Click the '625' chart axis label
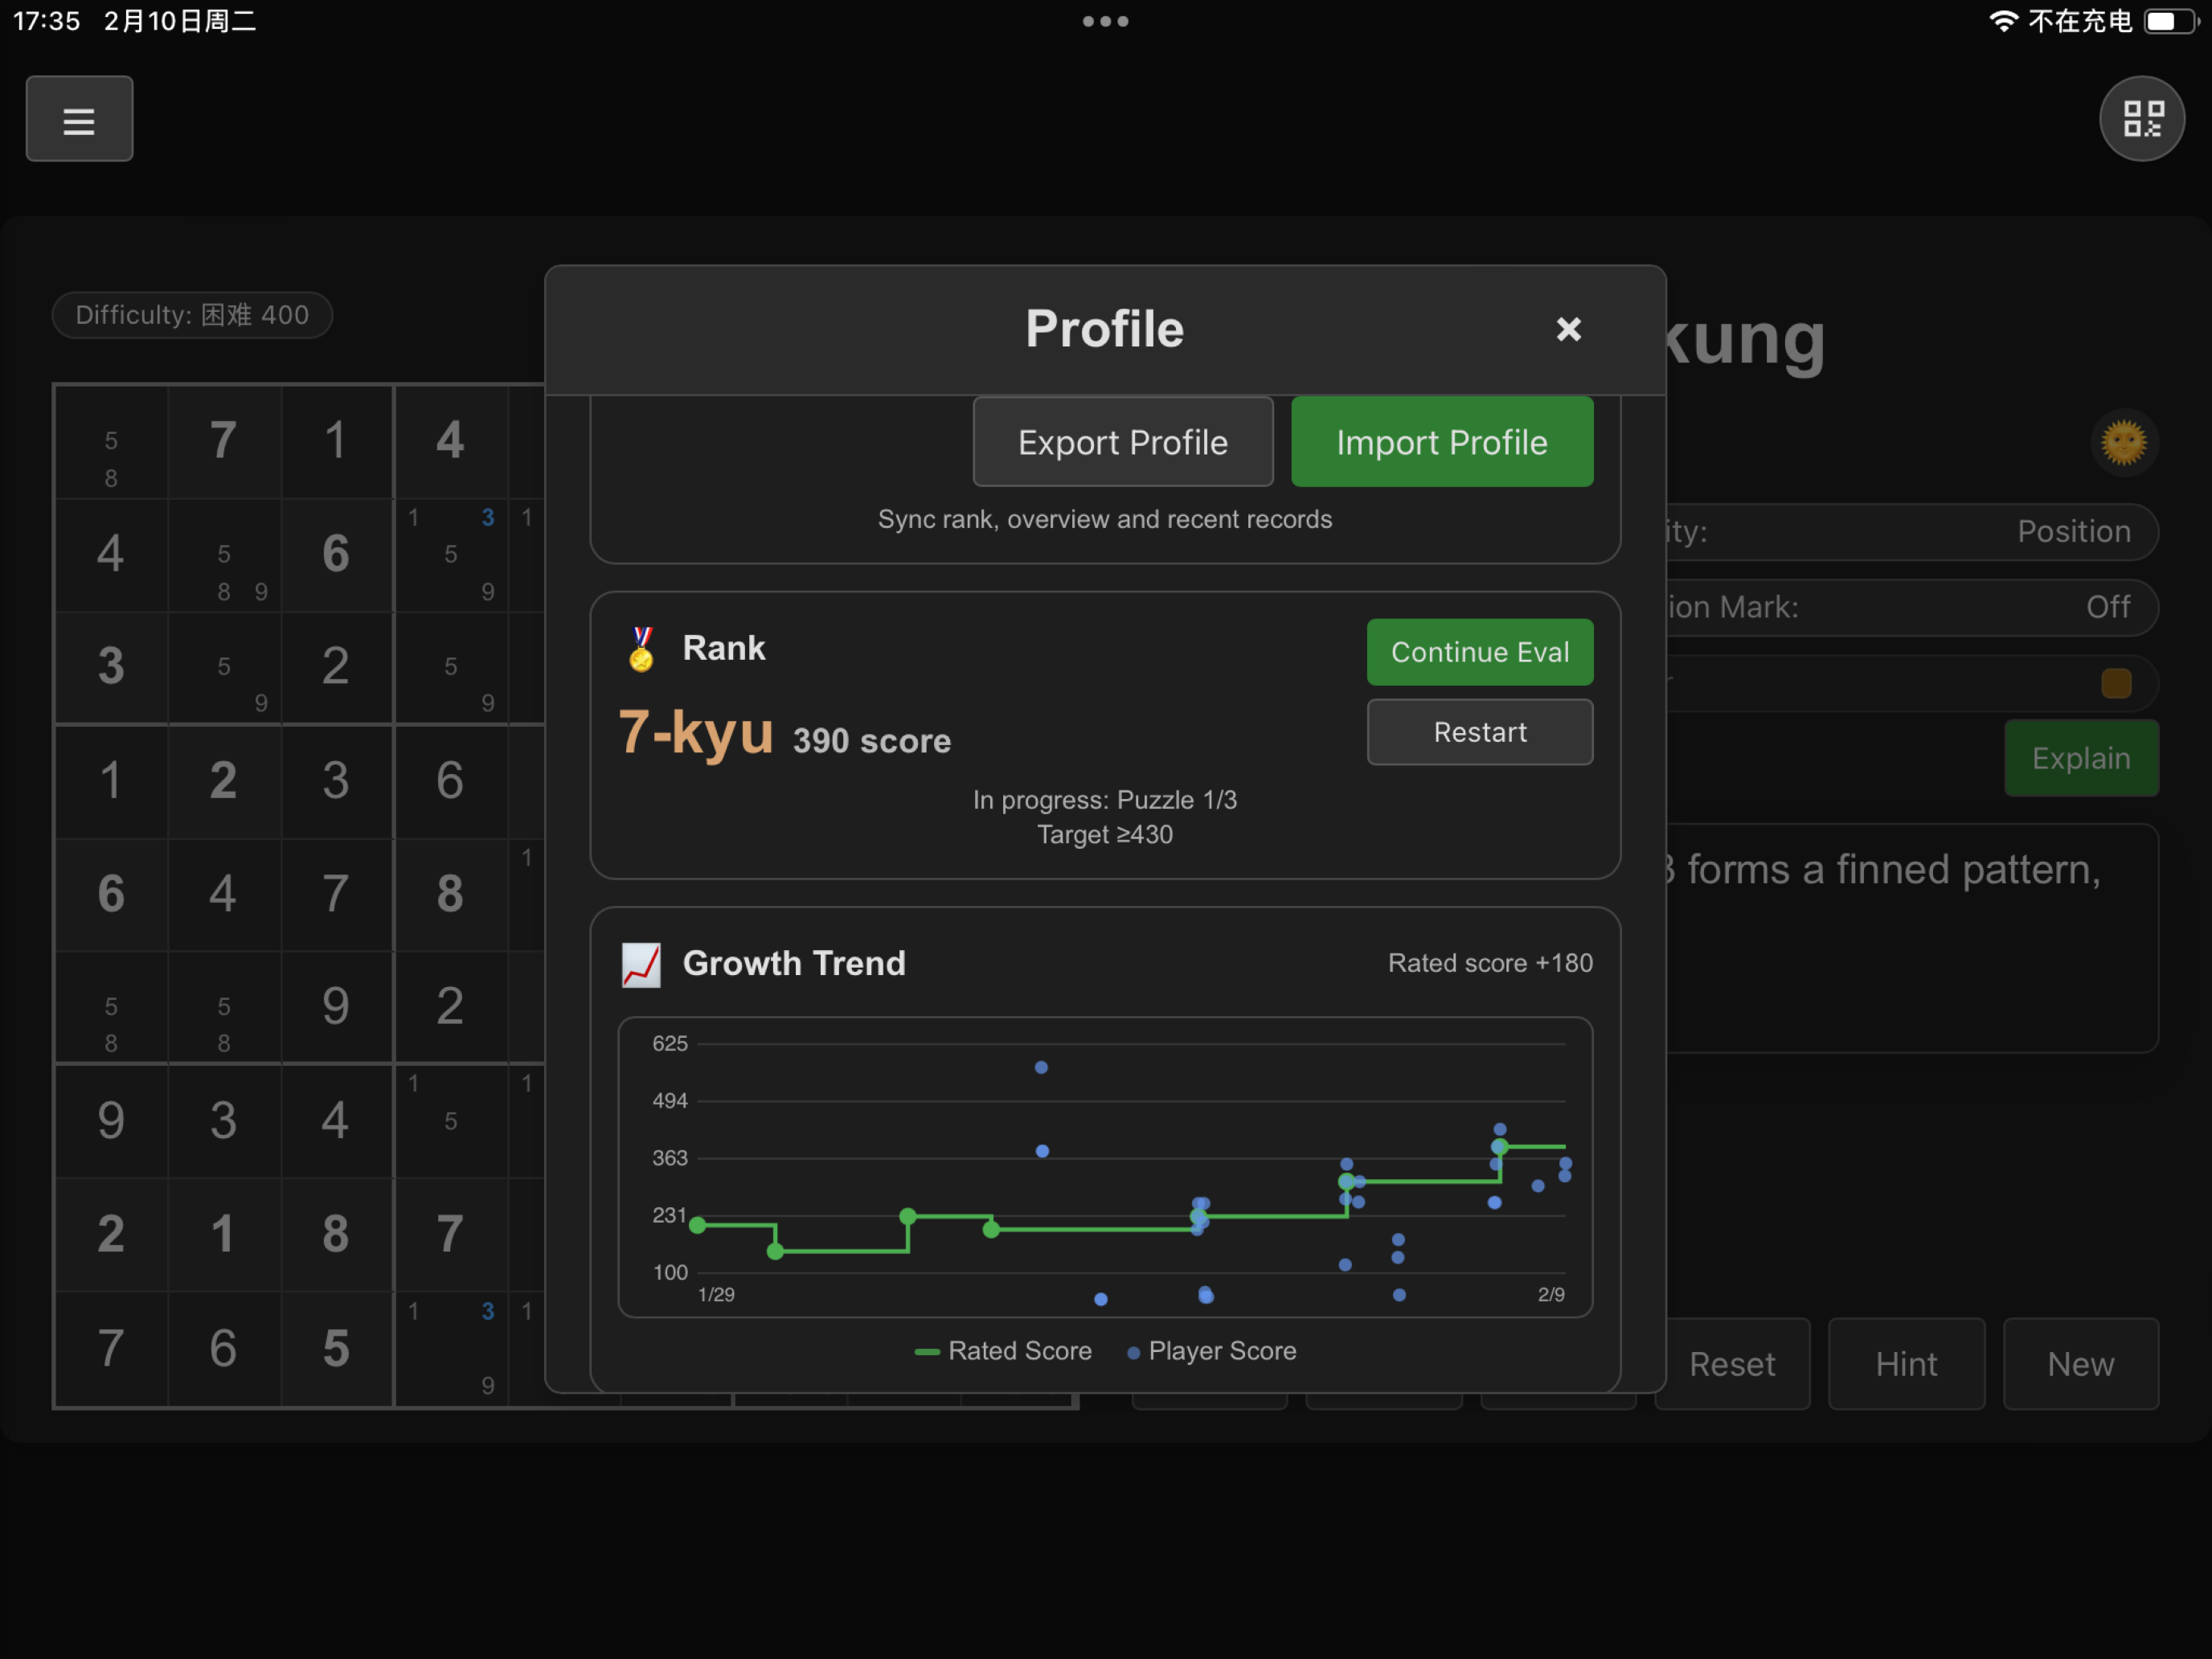The height and width of the screenshot is (1659, 2212). (x=670, y=1043)
